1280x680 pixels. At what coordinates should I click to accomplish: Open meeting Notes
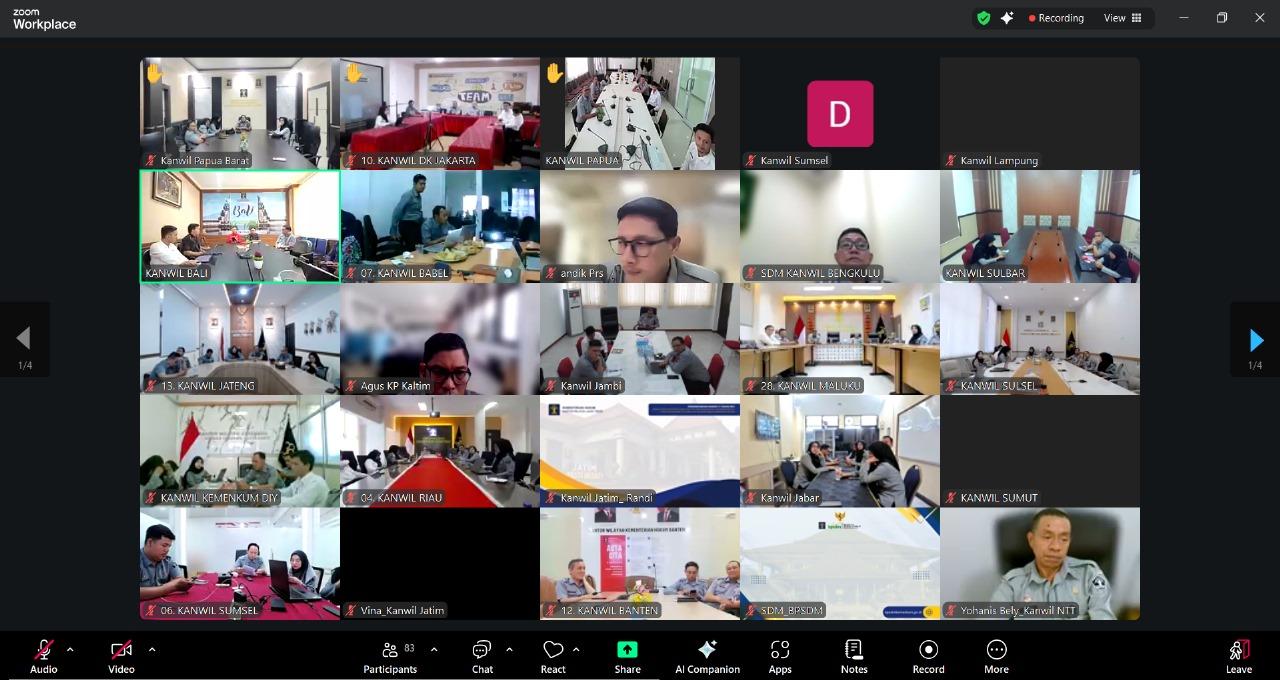tap(854, 656)
